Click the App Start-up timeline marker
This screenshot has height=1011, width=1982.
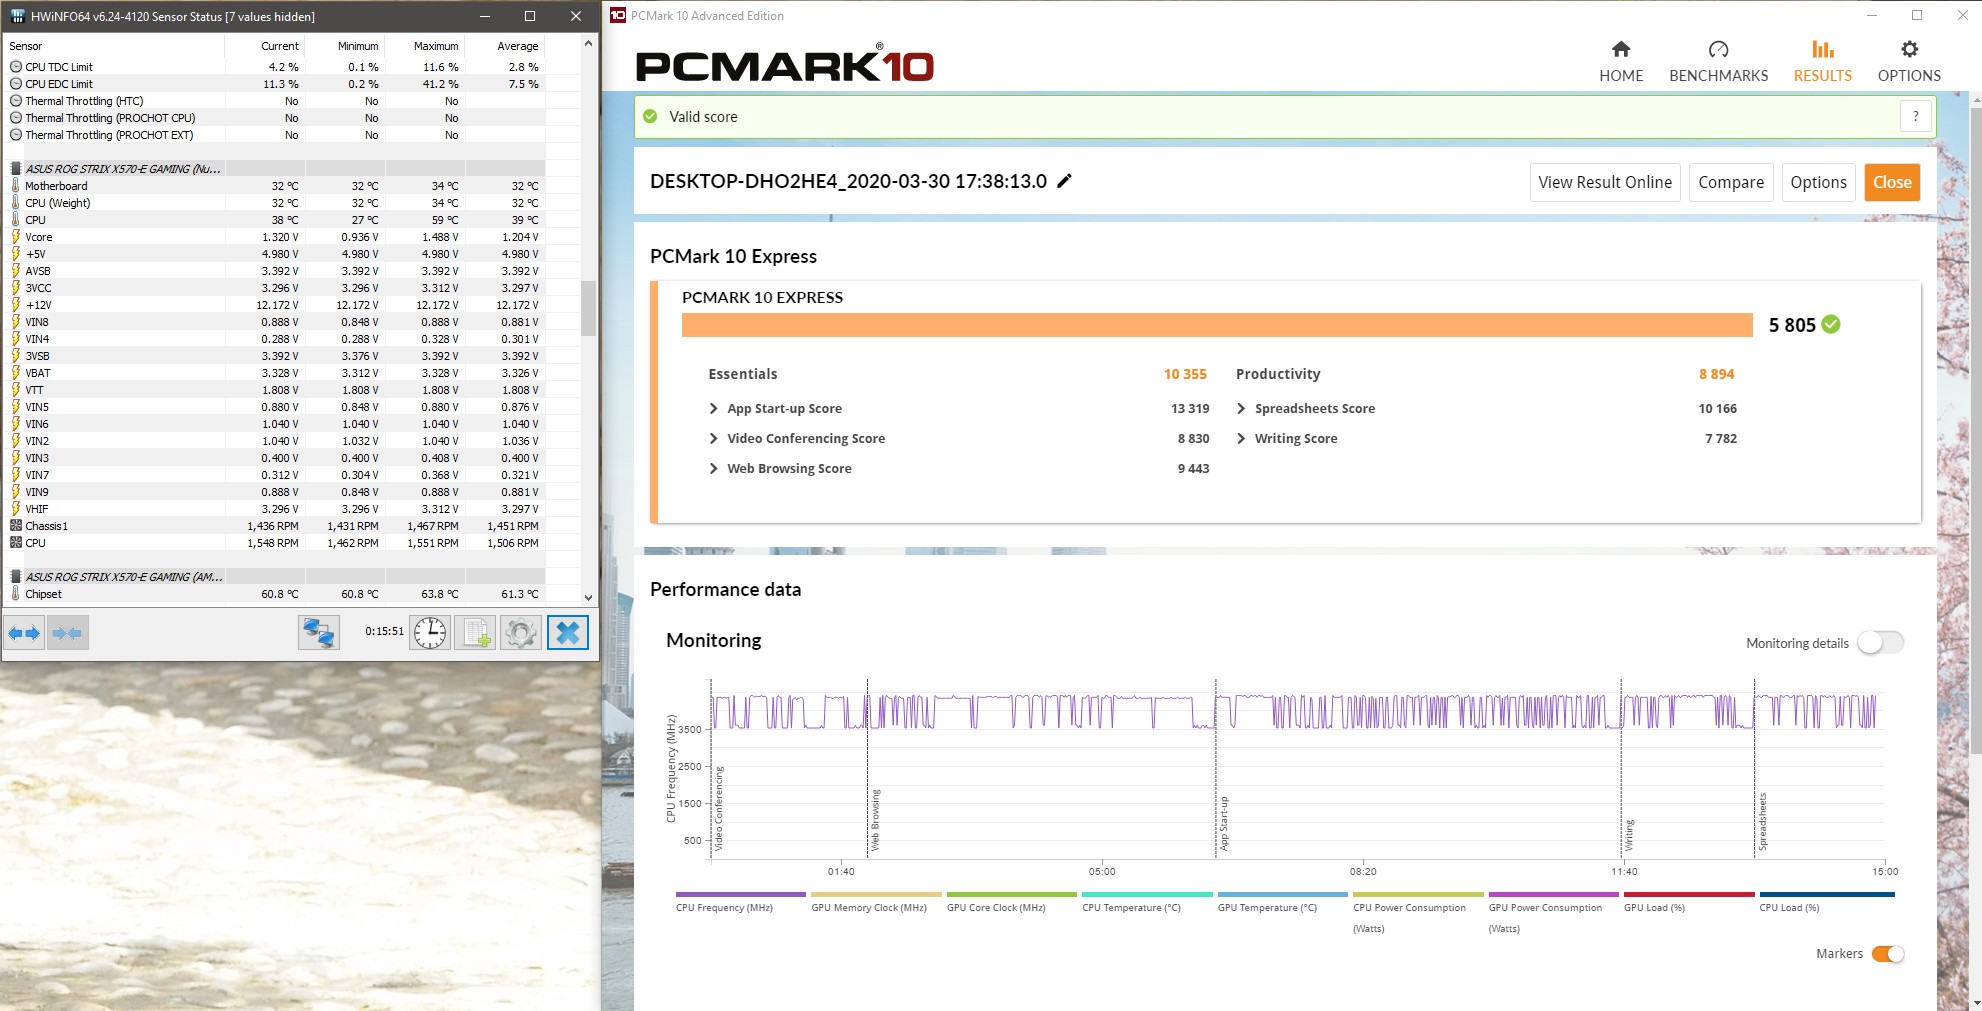pos(1223,824)
